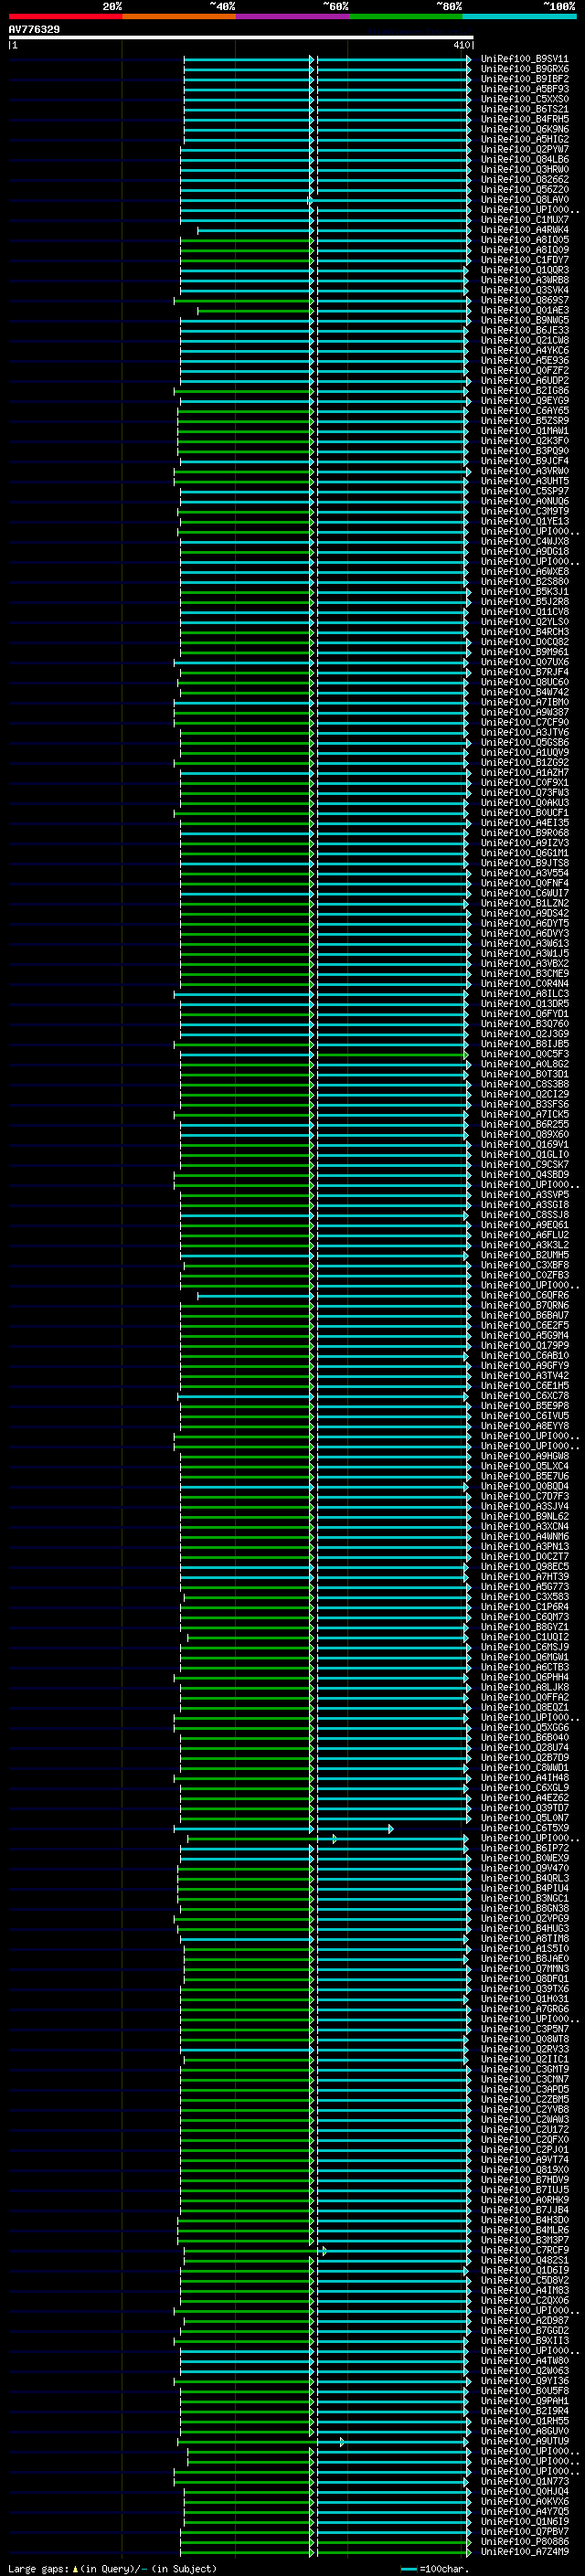Select the UniRef100_Q869S7 label

tap(525, 300)
